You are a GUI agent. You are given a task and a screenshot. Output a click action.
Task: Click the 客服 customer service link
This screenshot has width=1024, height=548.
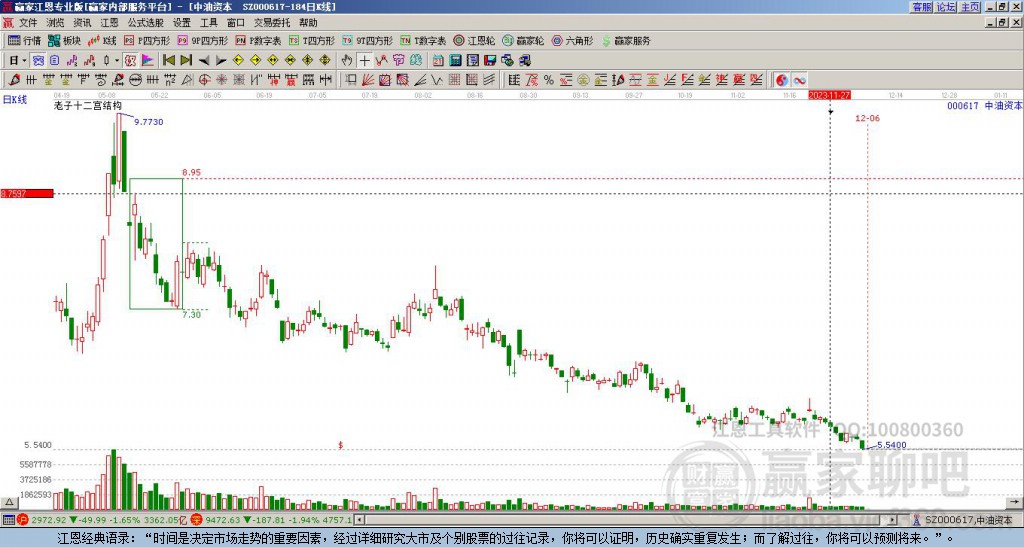[922, 7]
